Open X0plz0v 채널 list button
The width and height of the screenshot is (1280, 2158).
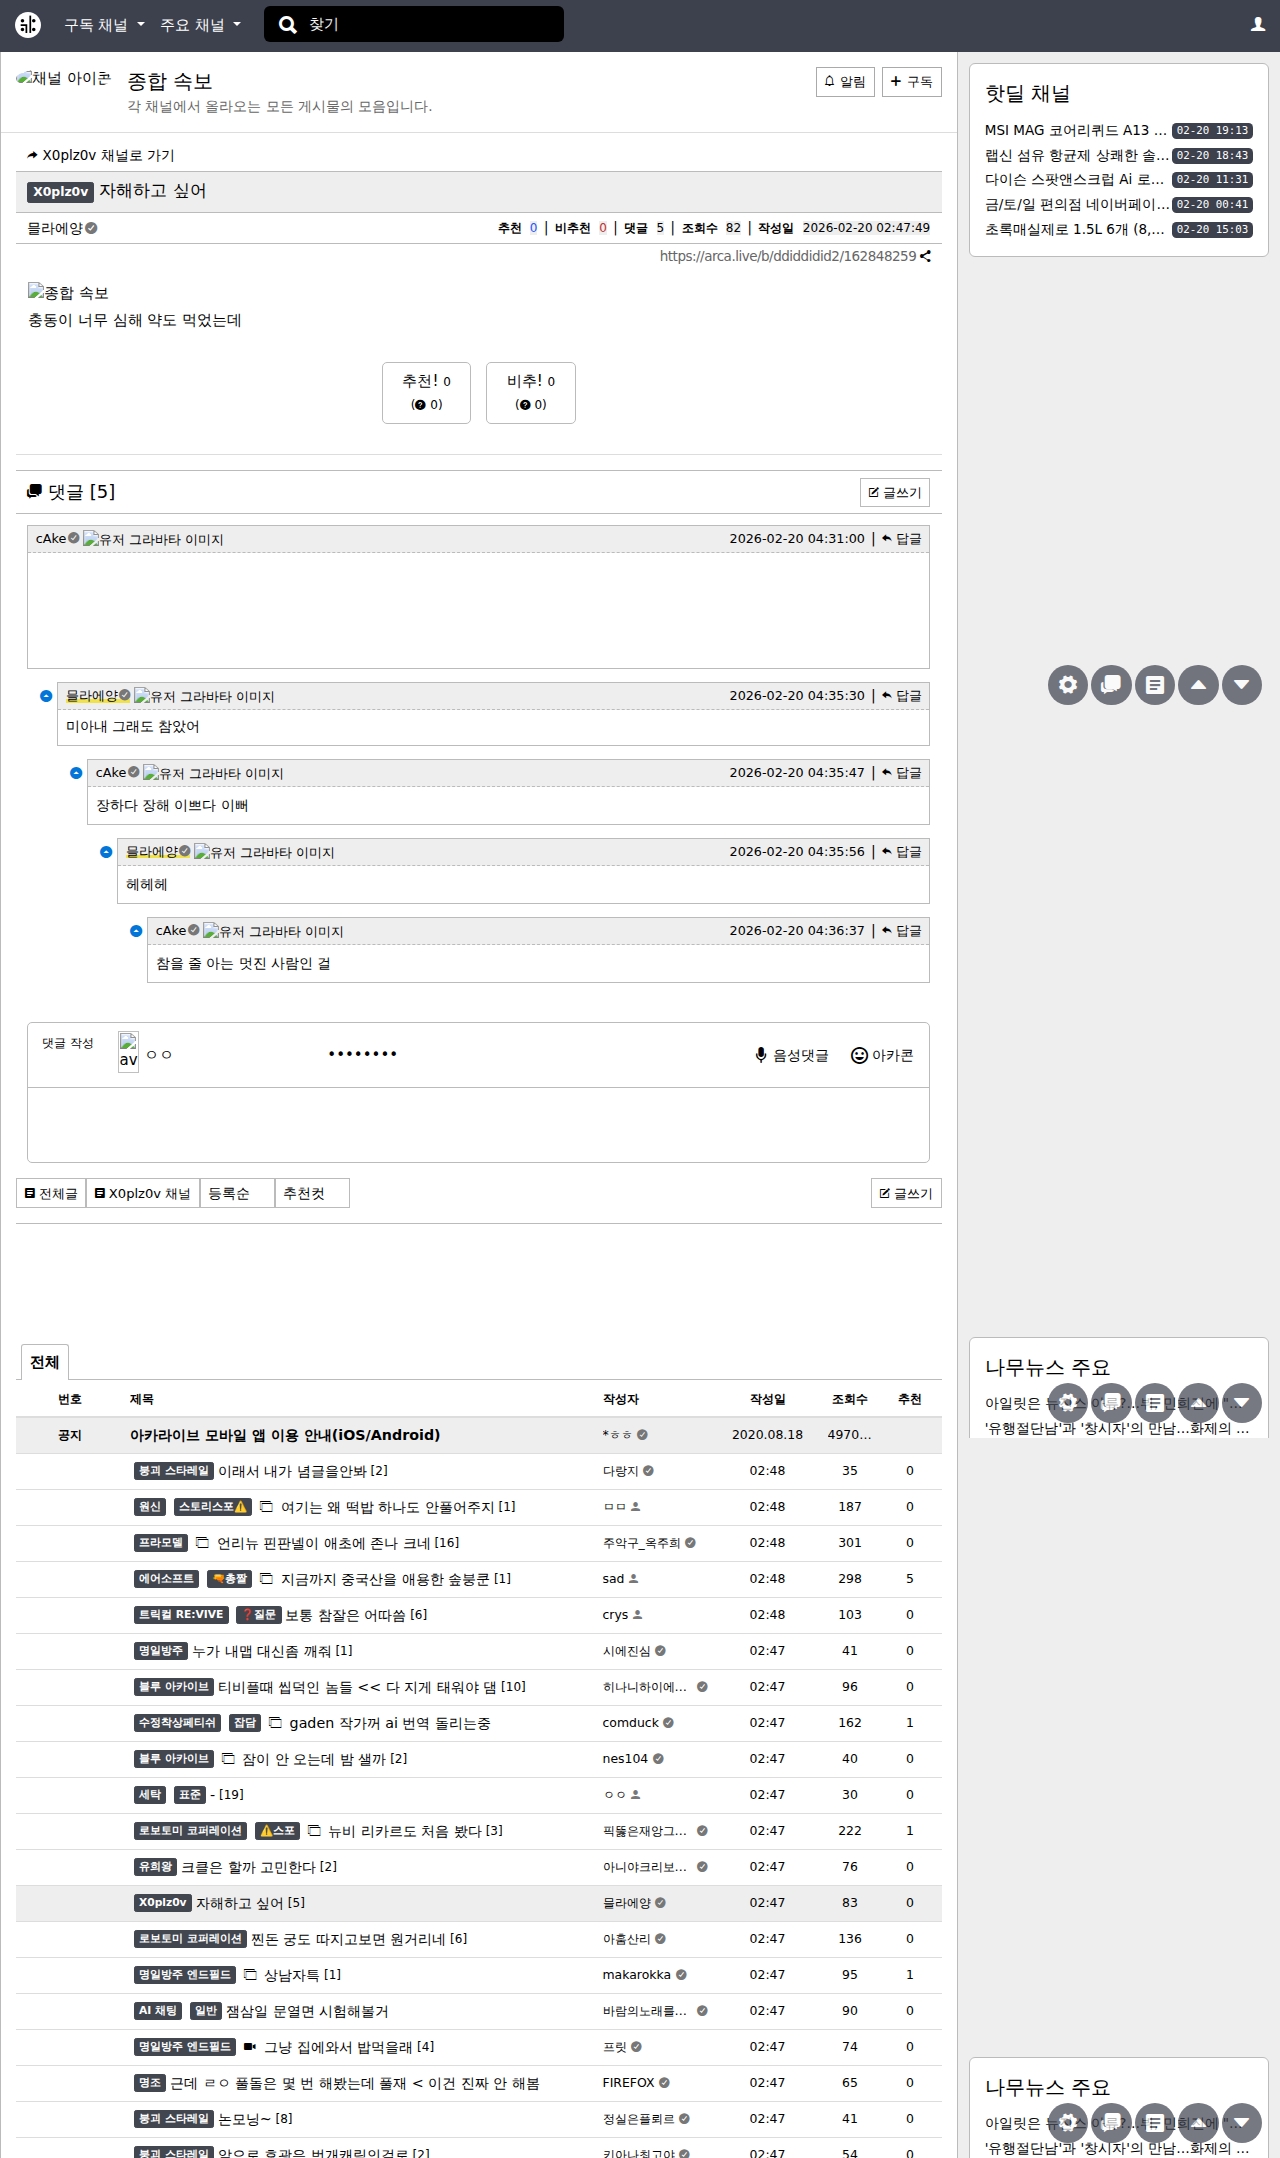[x=142, y=1193]
